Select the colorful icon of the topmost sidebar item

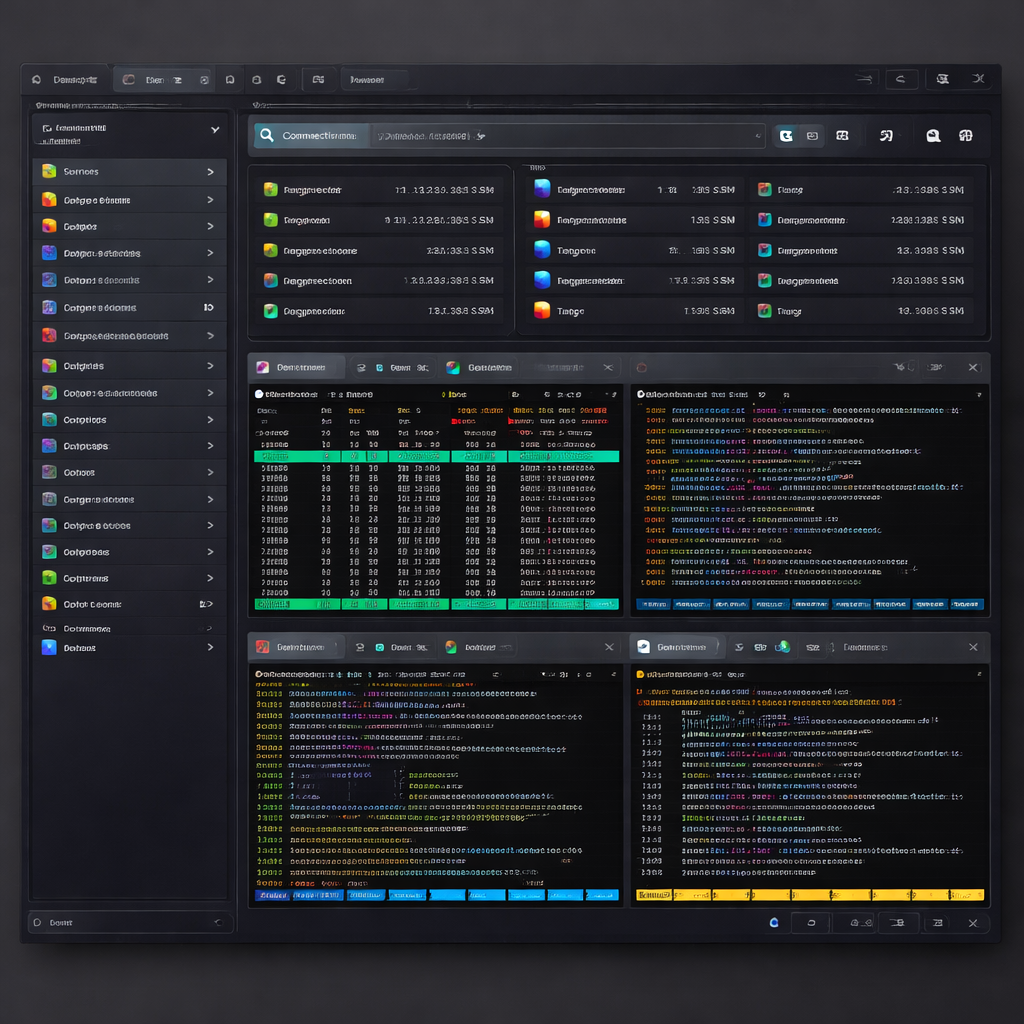pyautogui.click(x=49, y=172)
